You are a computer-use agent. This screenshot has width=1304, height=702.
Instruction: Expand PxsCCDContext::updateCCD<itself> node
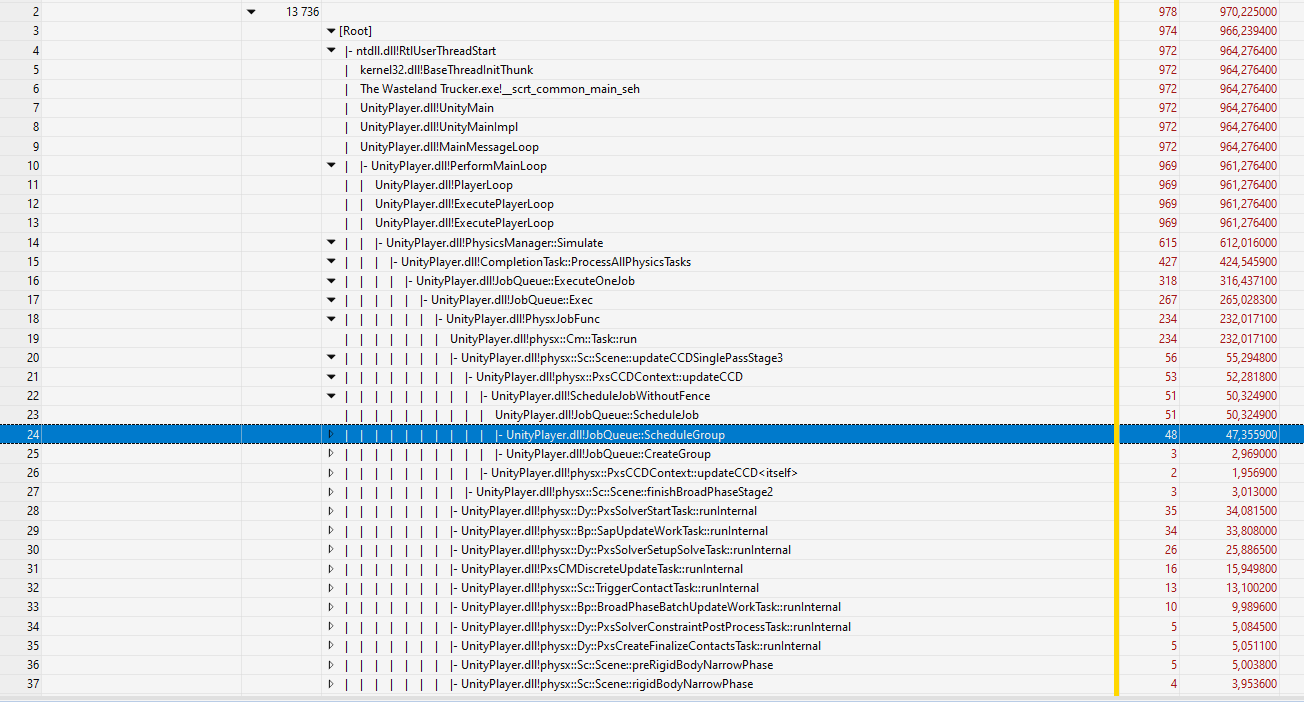[331, 473]
